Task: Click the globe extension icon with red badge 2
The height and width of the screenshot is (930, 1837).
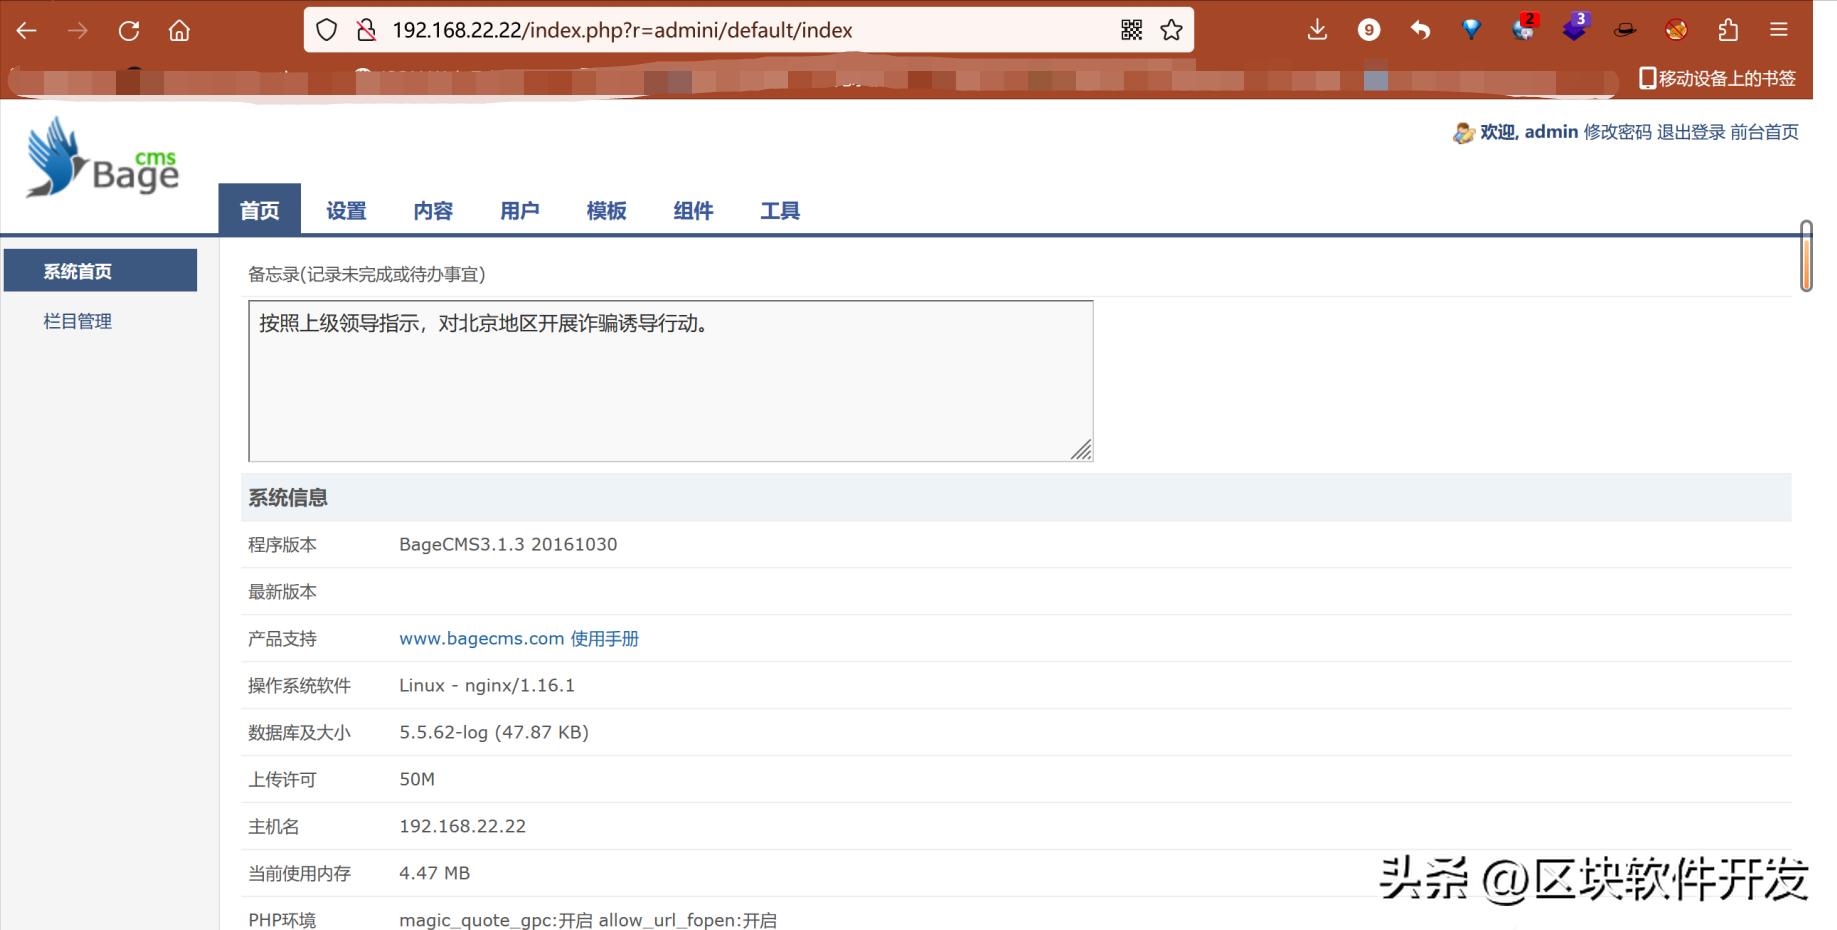Action: click(1523, 30)
